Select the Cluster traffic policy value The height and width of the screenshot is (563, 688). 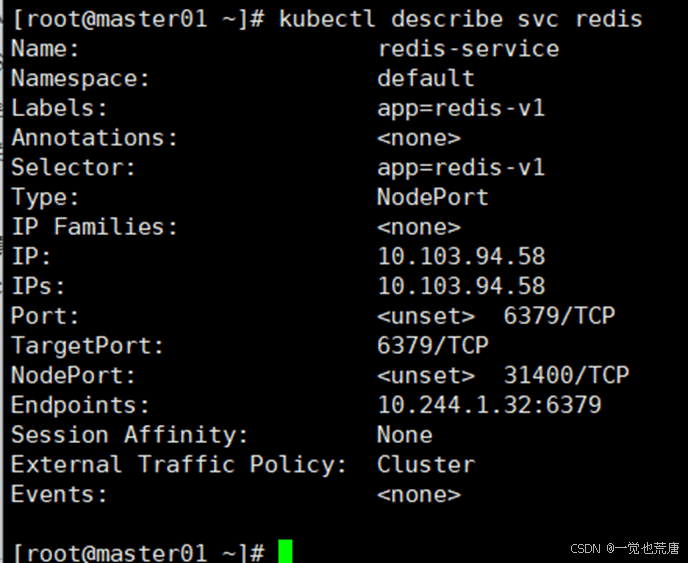point(425,464)
